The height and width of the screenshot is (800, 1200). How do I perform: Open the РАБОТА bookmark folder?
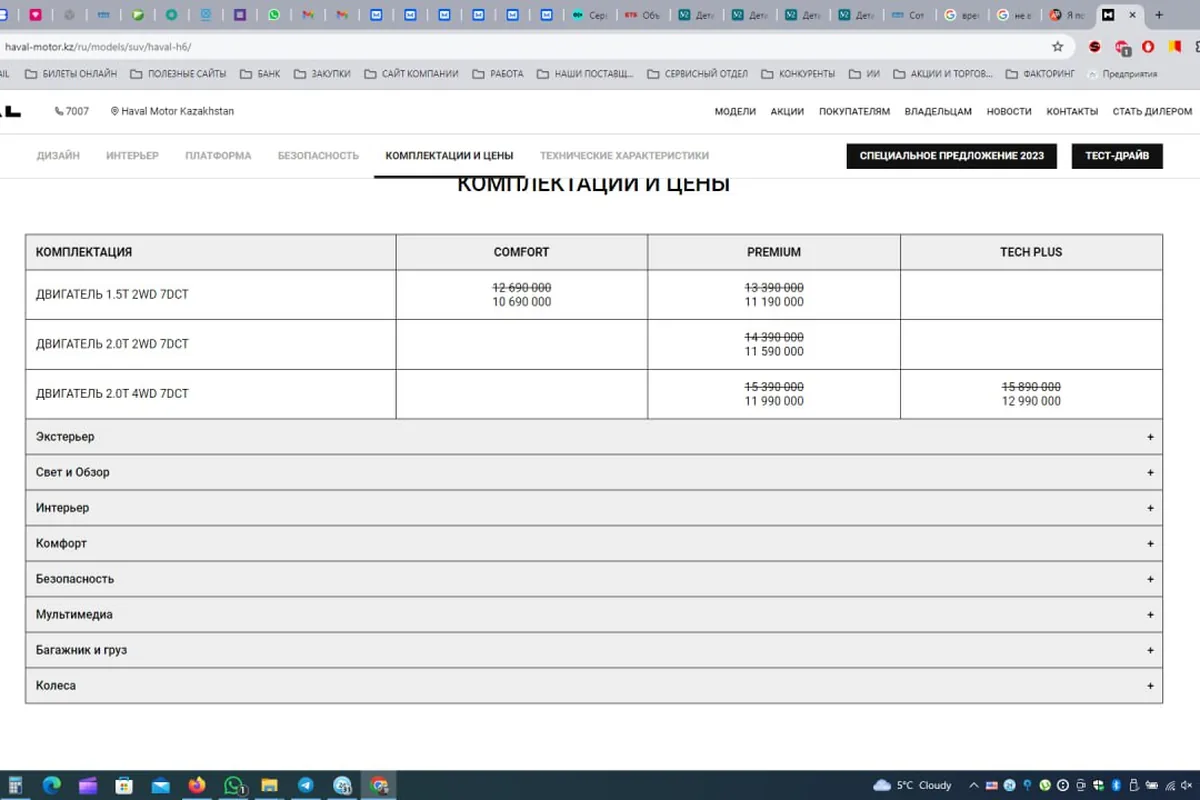(498, 74)
